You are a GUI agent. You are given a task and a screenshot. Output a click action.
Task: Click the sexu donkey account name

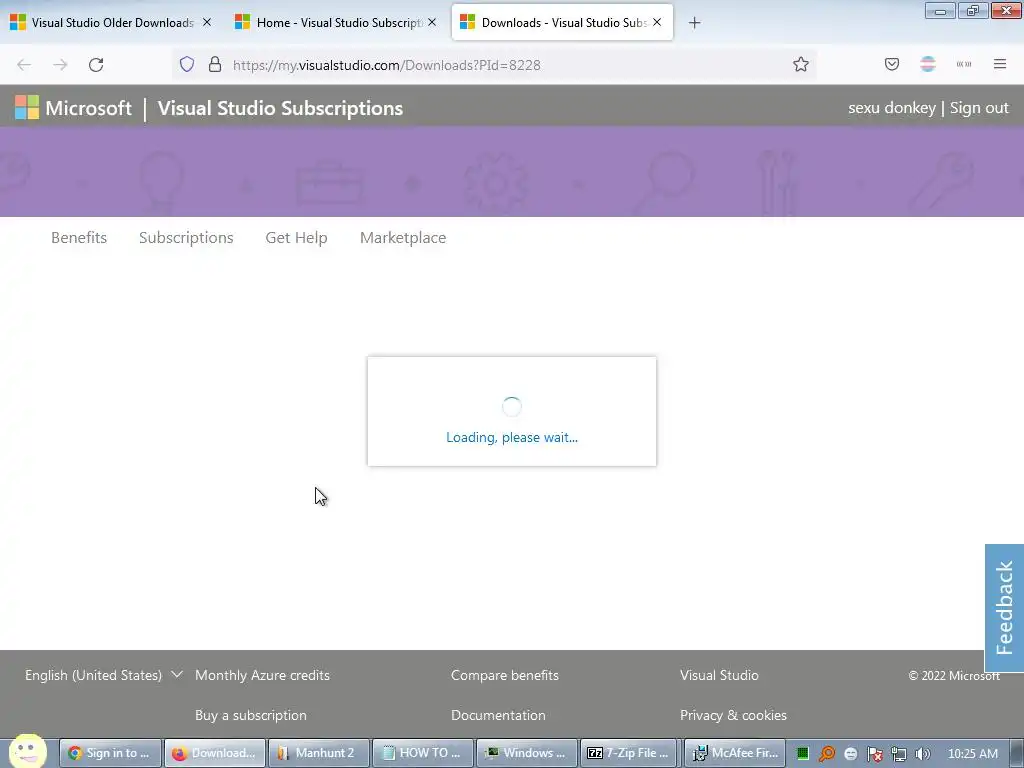891,108
